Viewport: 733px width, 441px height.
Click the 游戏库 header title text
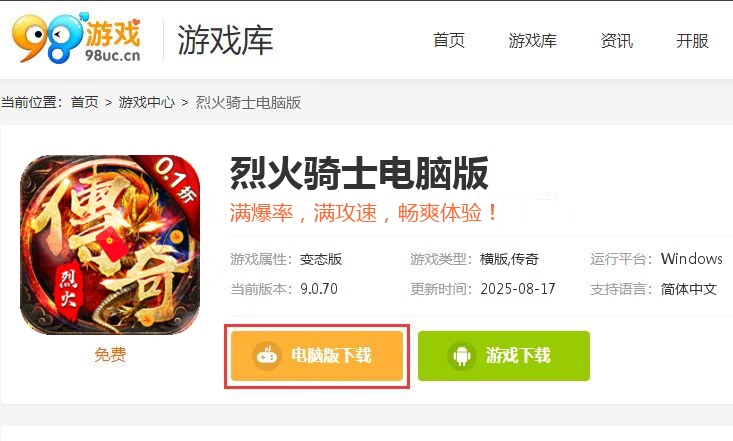point(225,41)
